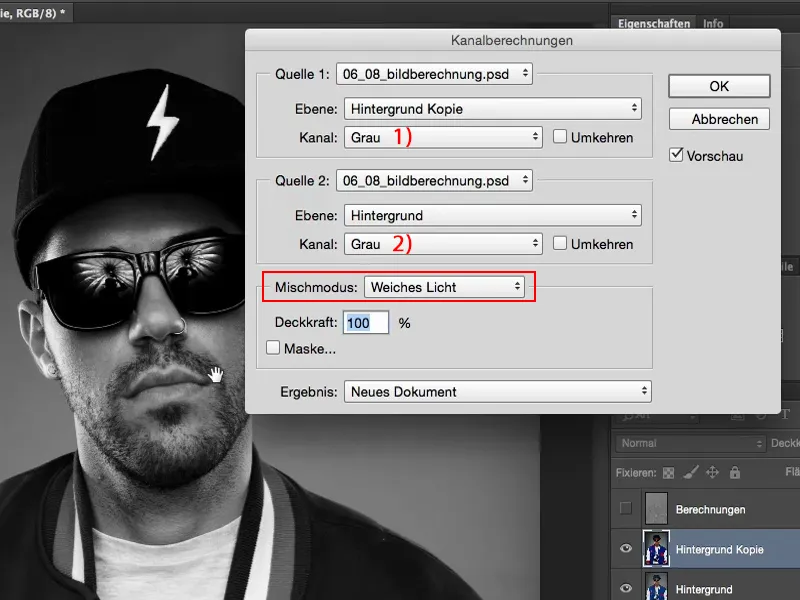Screen dimensions: 800x600
Task: Open Quelle 2 Kanal dropdown
Action: pyautogui.click(x=443, y=244)
